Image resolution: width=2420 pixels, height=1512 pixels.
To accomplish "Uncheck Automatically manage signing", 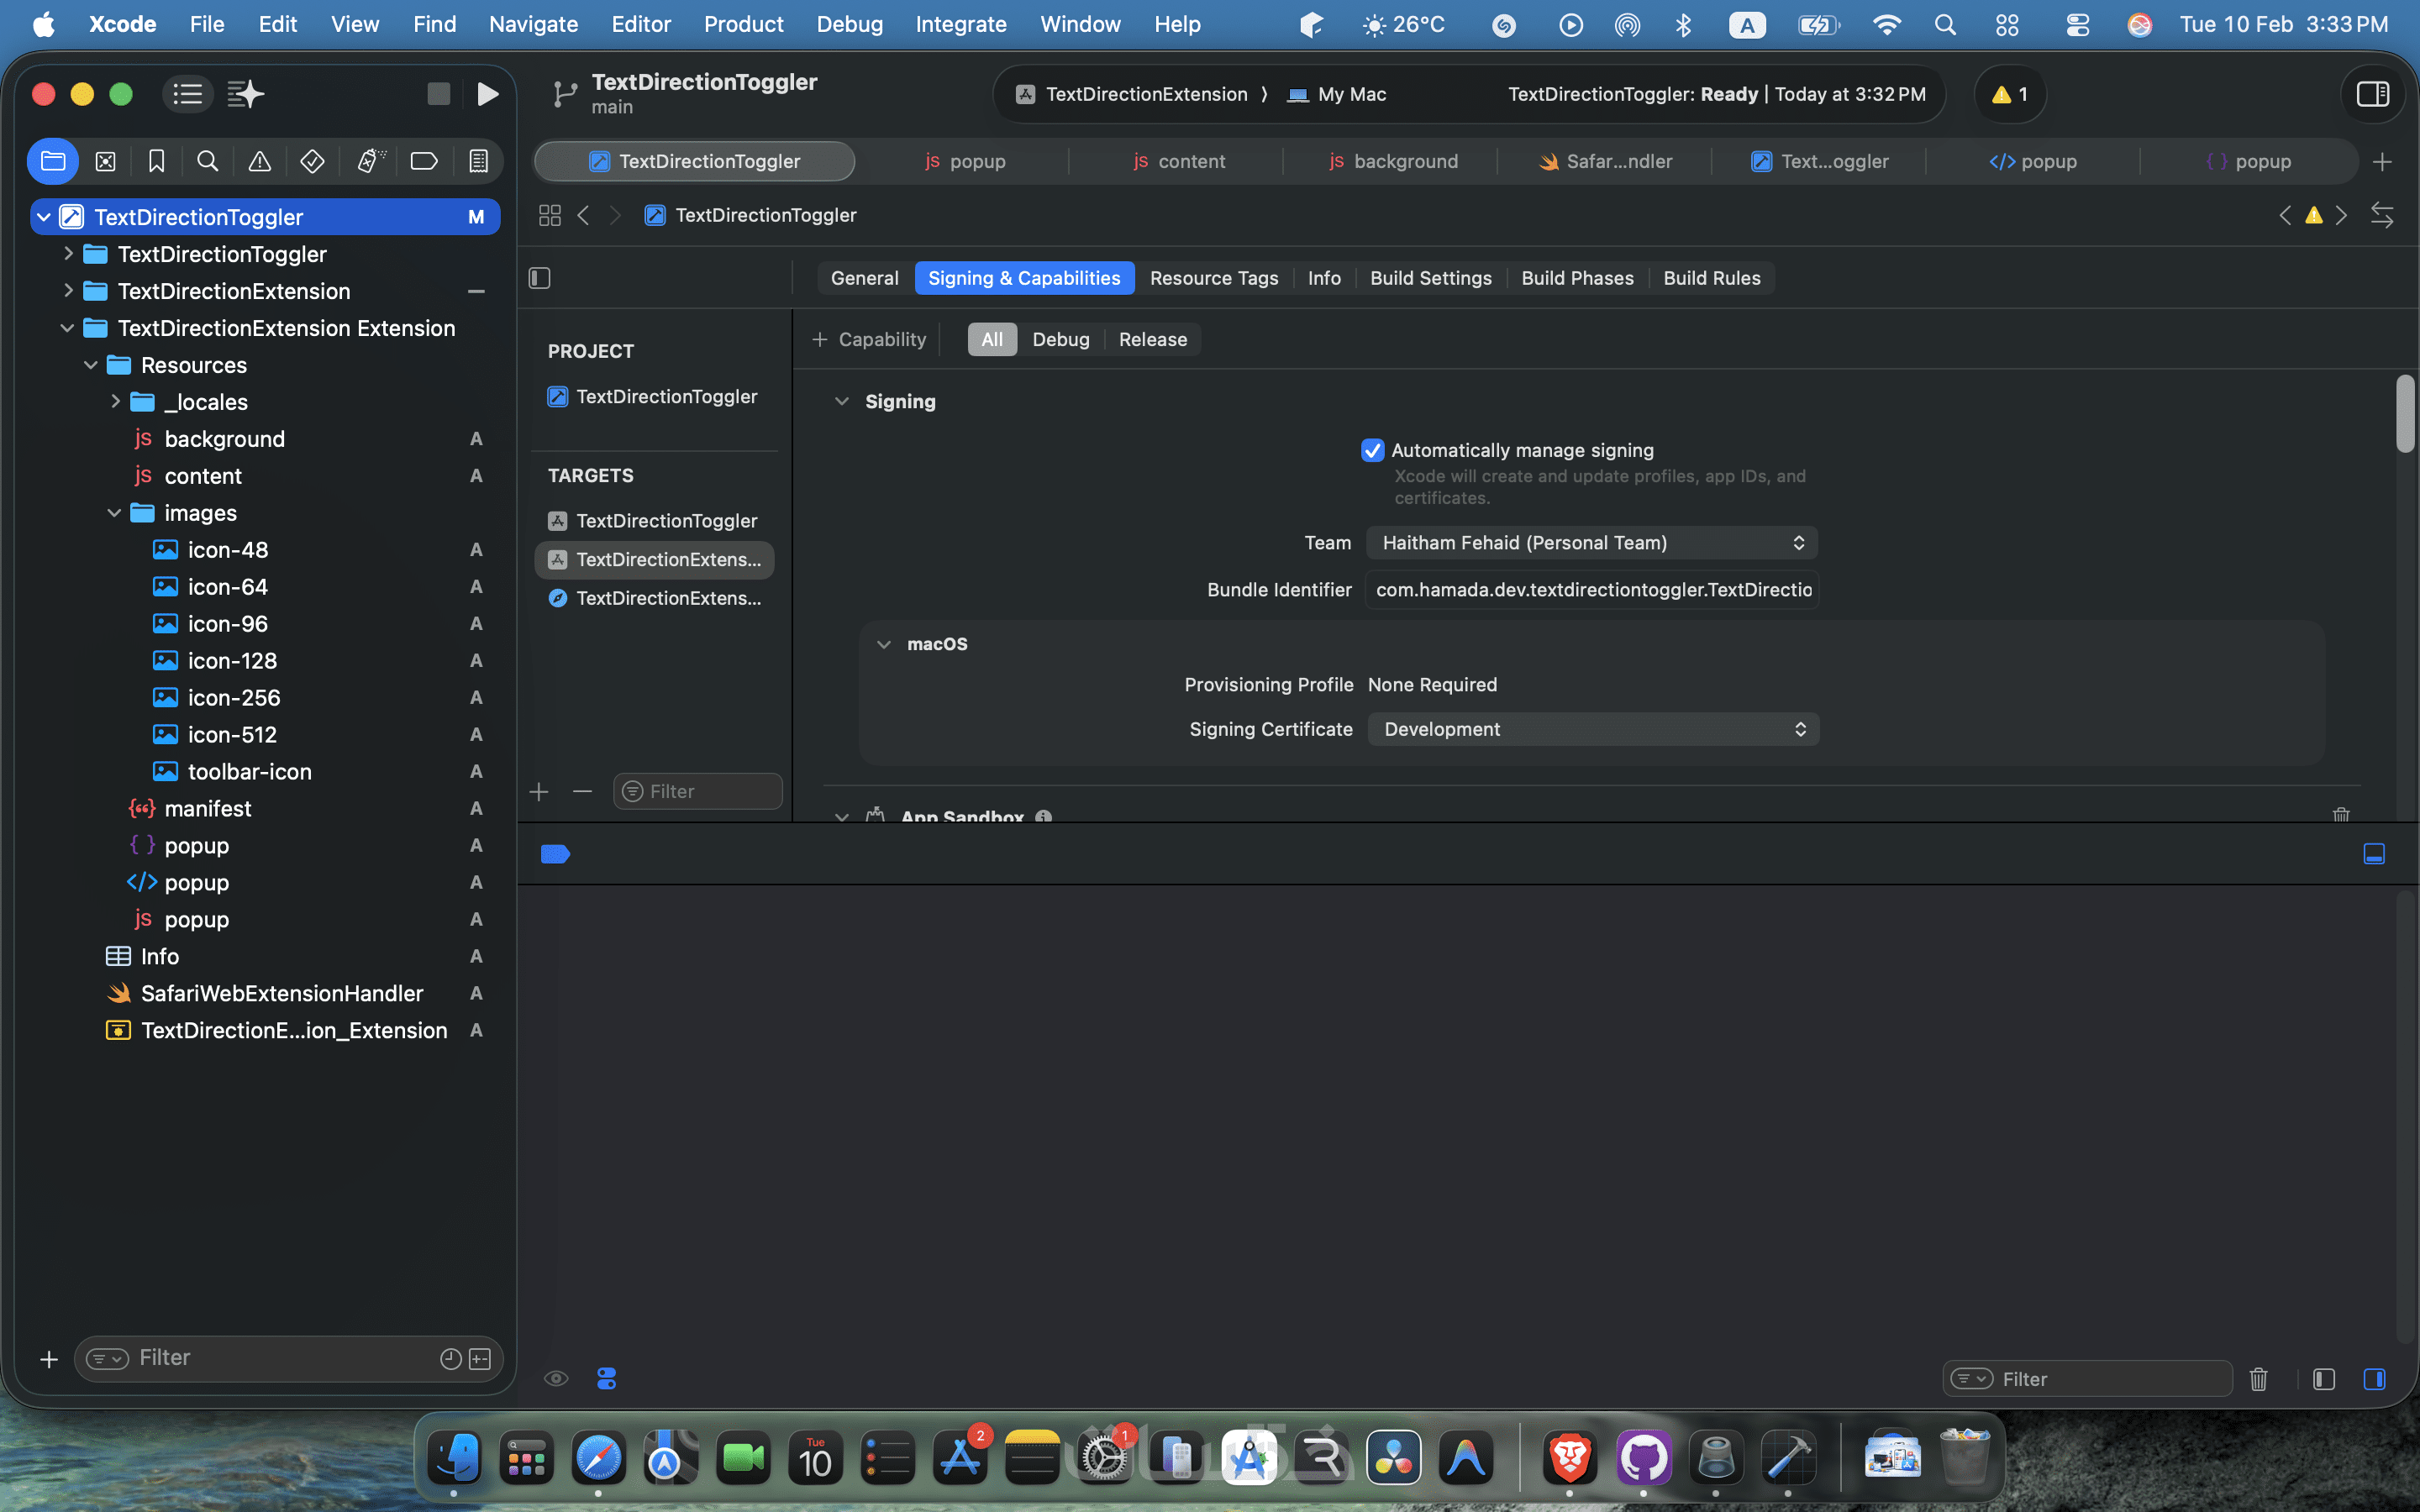I will point(1372,450).
